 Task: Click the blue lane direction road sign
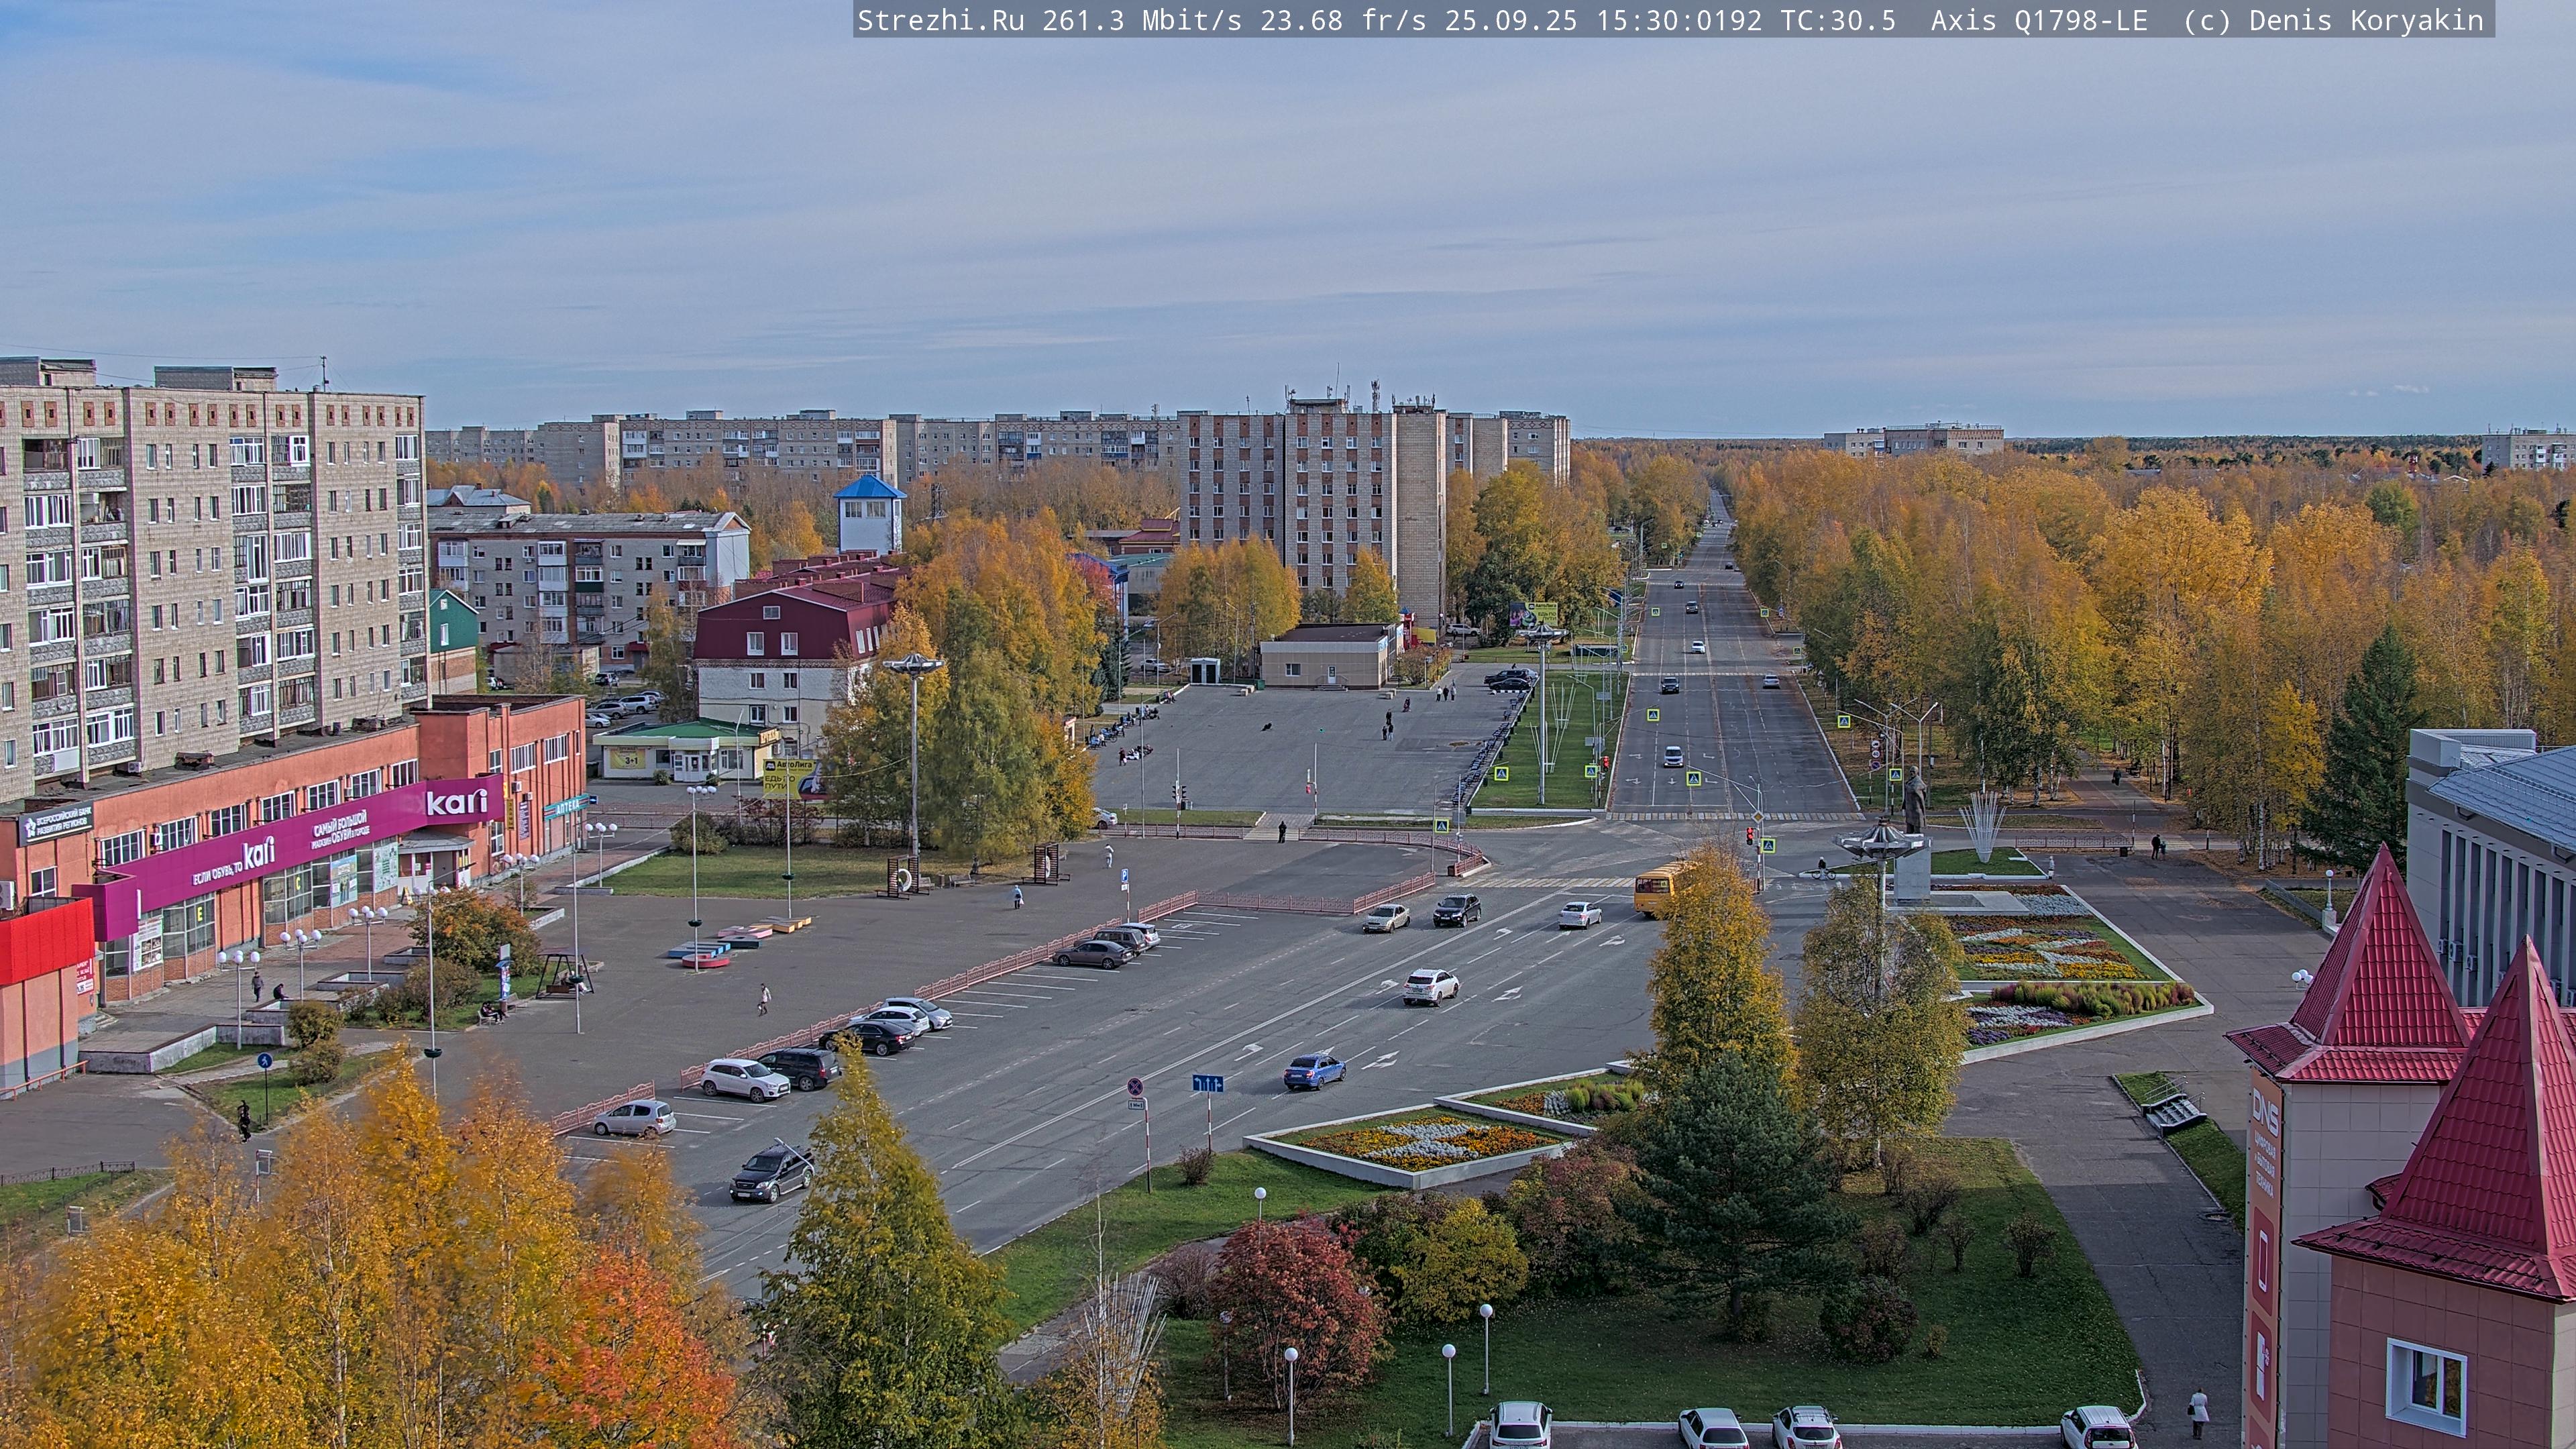pyautogui.click(x=1208, y=1083)
